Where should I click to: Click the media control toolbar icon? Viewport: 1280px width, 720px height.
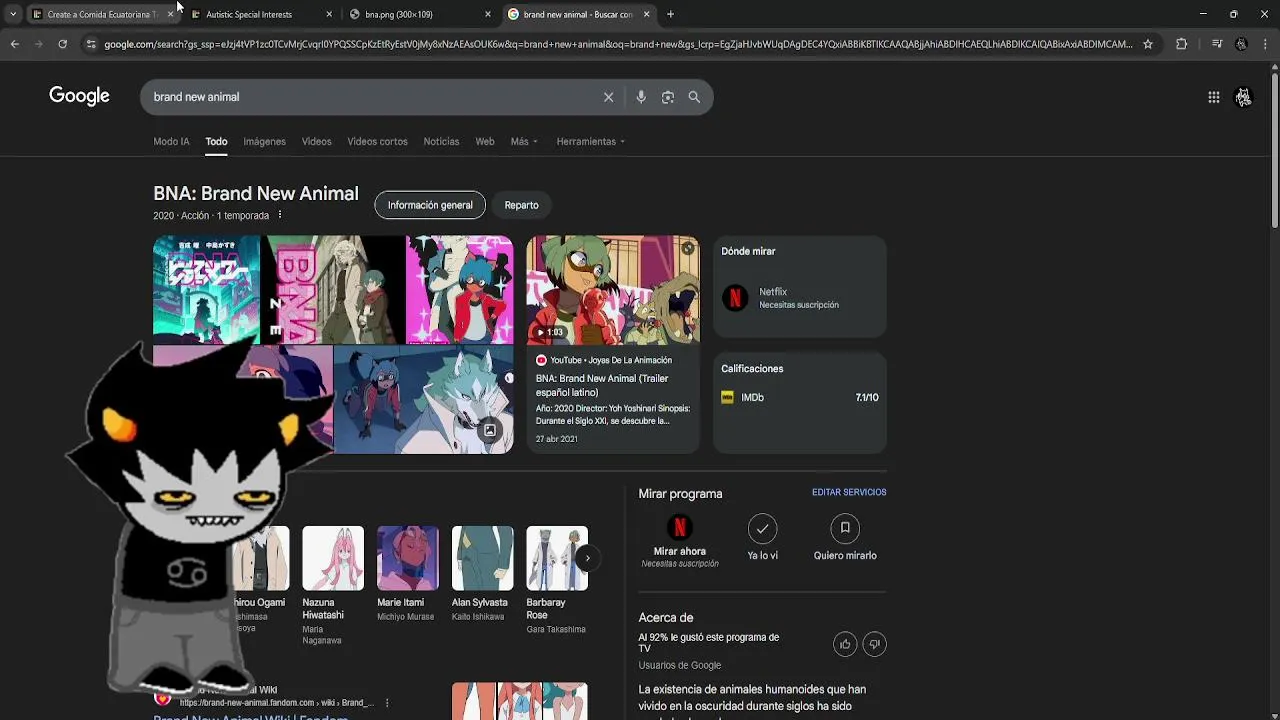(x=1216, y=44)
